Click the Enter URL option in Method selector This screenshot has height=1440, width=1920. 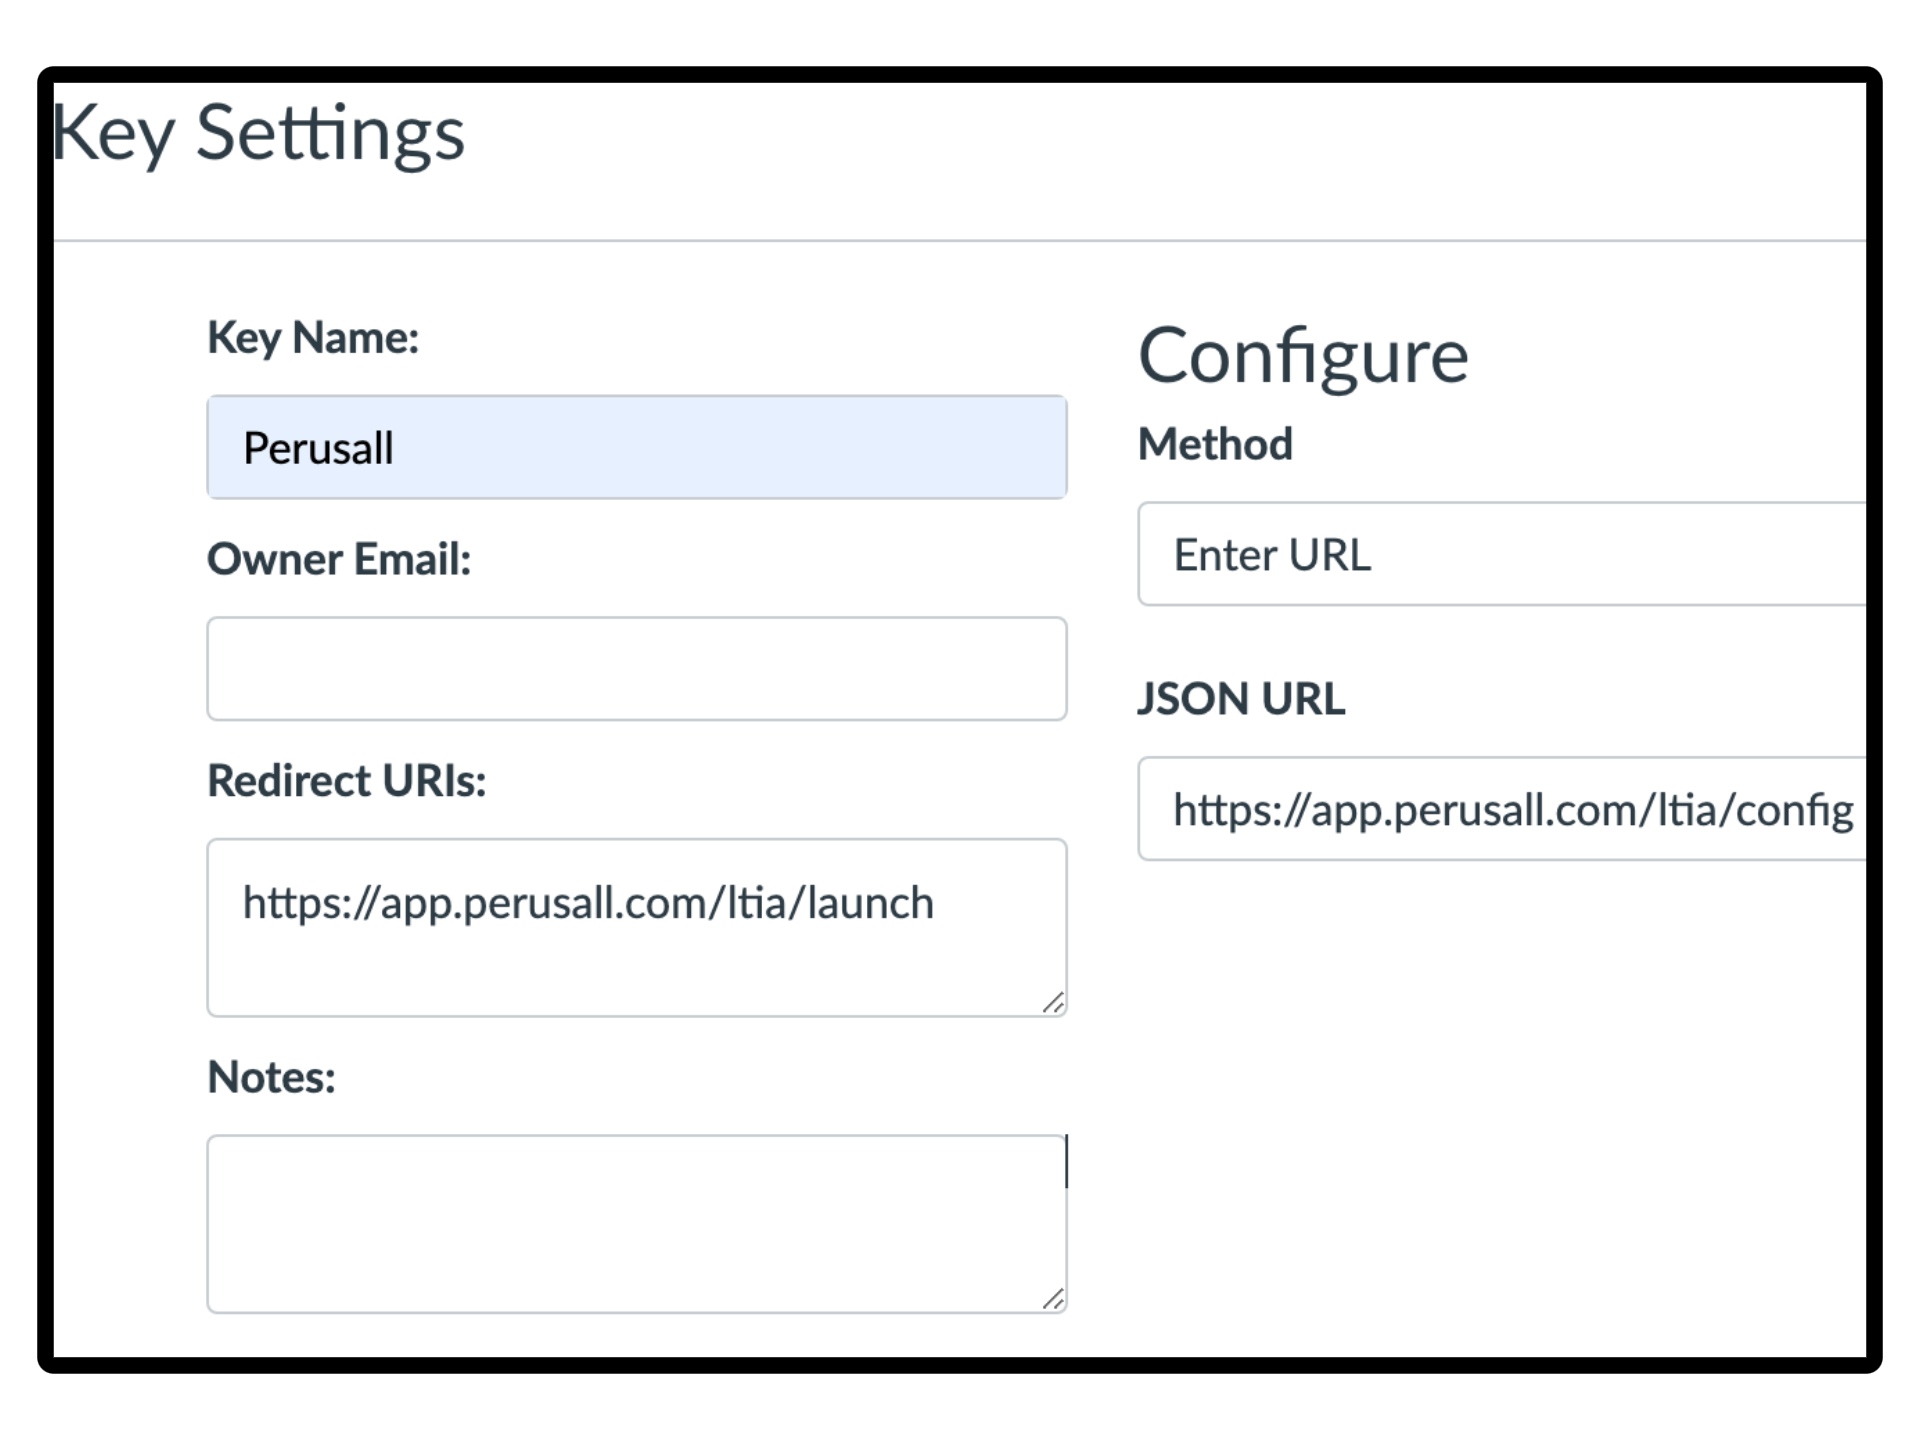pyautogui.click(x=1272, y=554)
